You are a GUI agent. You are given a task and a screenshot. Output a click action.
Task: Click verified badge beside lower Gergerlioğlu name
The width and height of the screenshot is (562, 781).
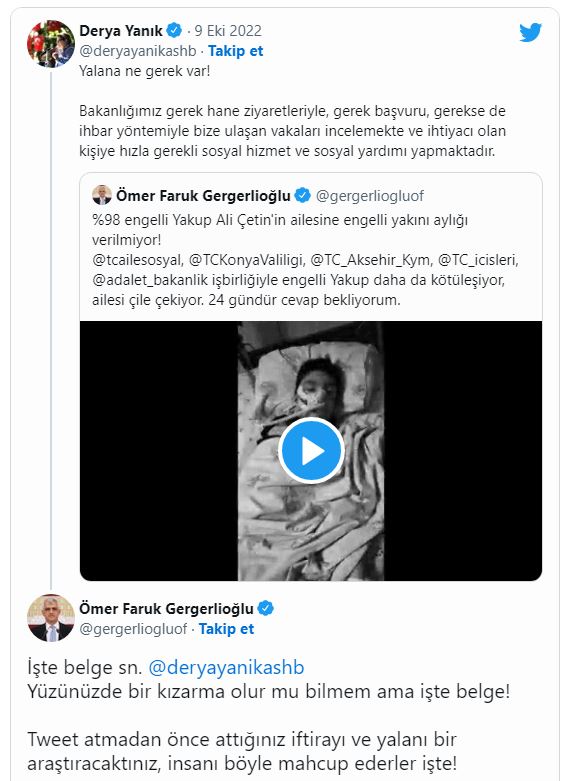click(266, 608)
